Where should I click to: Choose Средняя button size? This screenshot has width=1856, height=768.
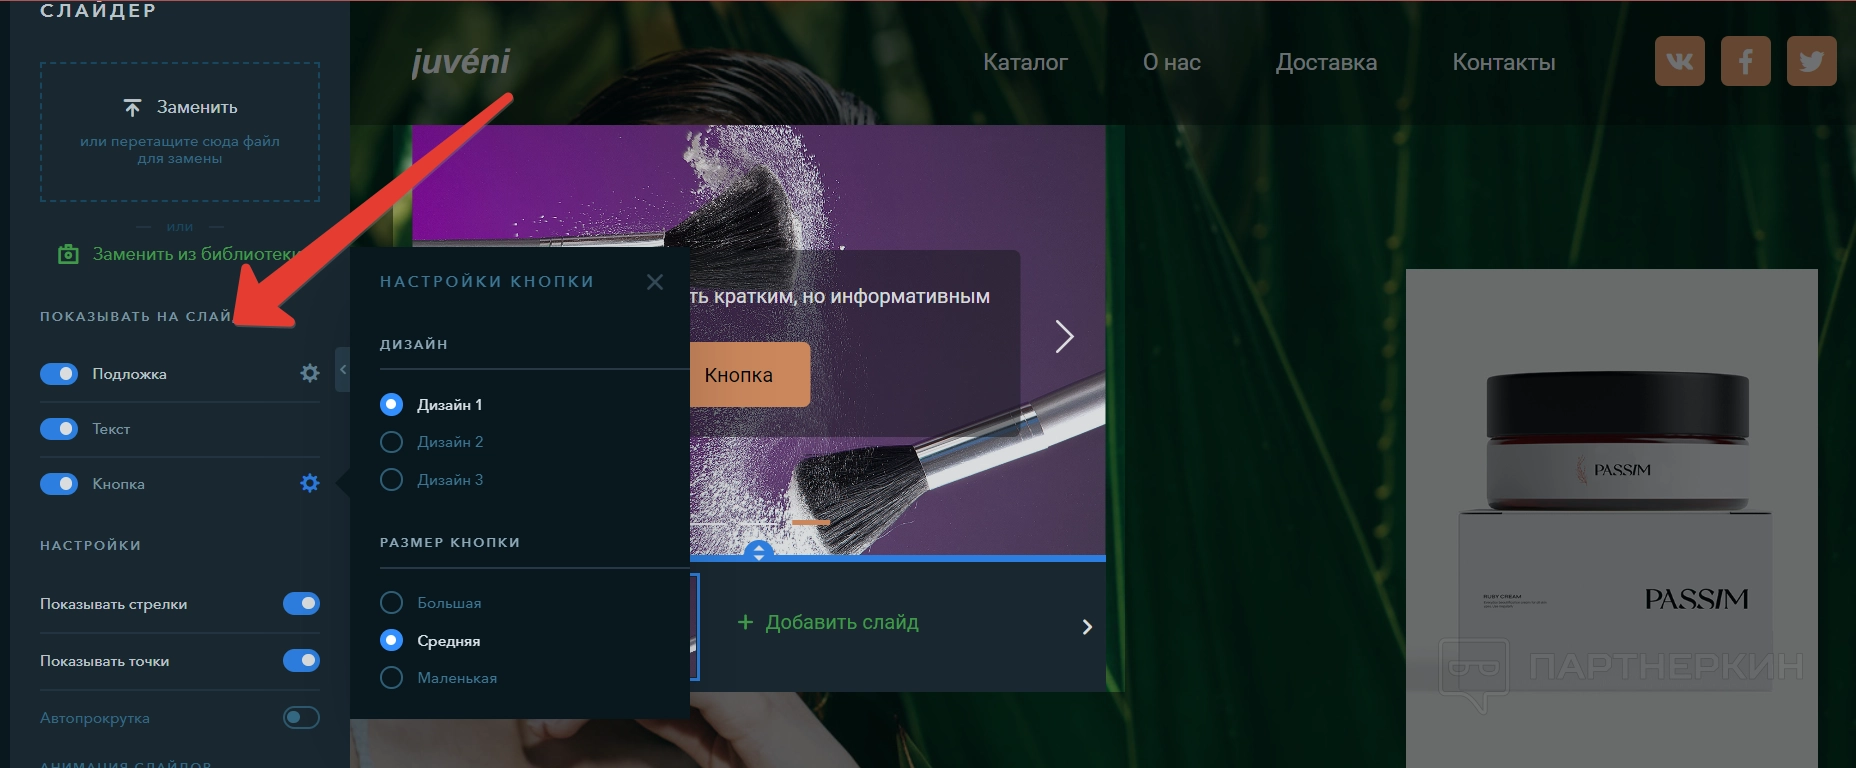pos(391,640)
